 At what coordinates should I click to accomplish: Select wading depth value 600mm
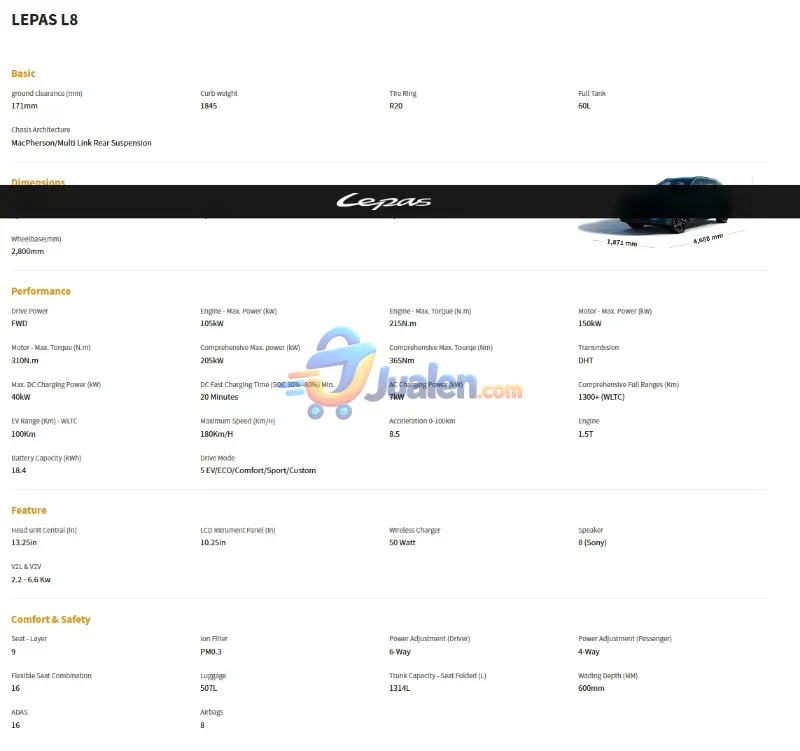coord(591,688)
